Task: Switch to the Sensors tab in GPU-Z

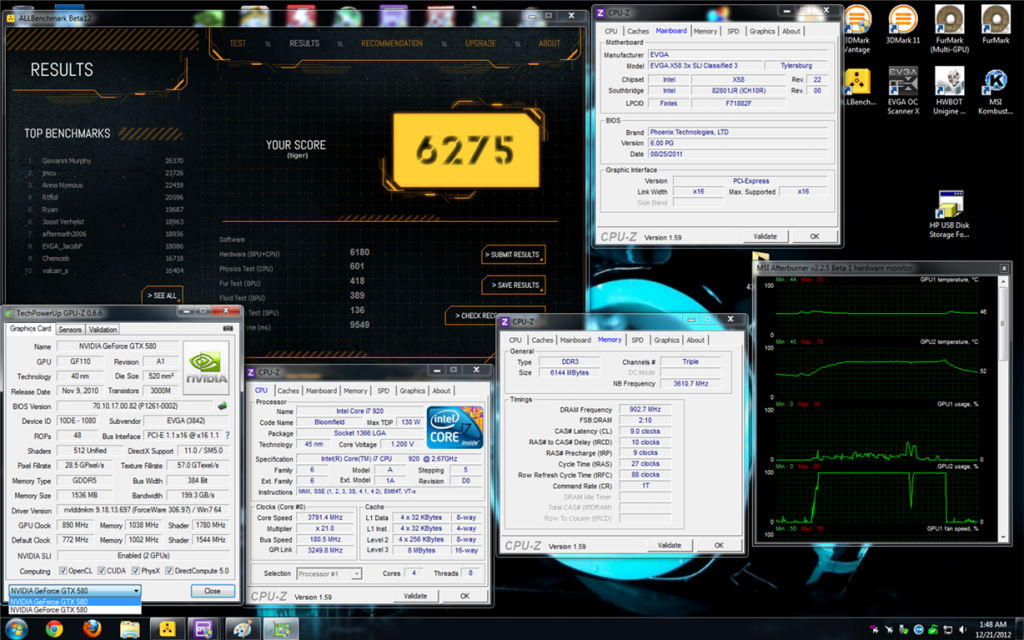Action: point(70,330)
